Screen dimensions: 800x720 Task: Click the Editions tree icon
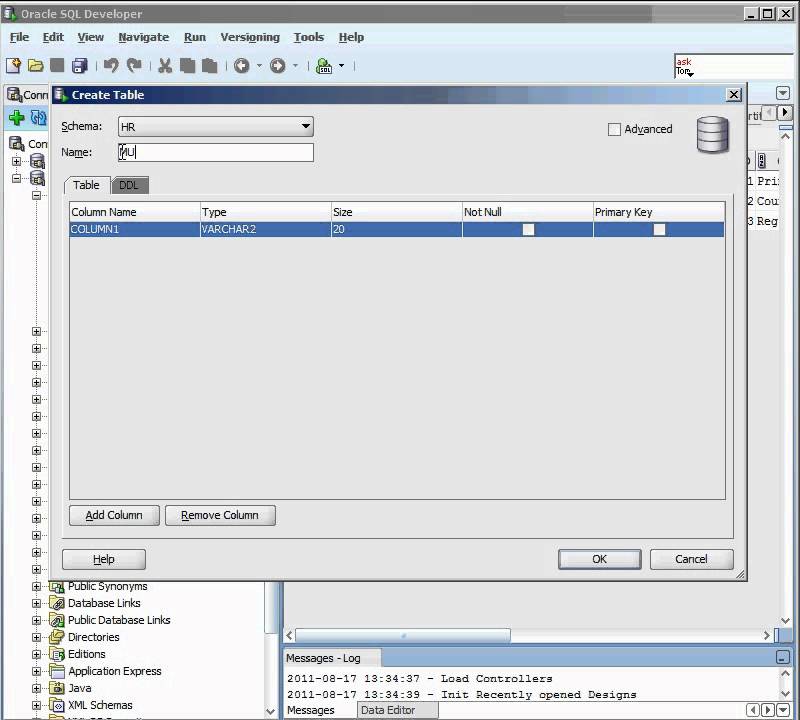pyautogui.click(x=57, y=654)
